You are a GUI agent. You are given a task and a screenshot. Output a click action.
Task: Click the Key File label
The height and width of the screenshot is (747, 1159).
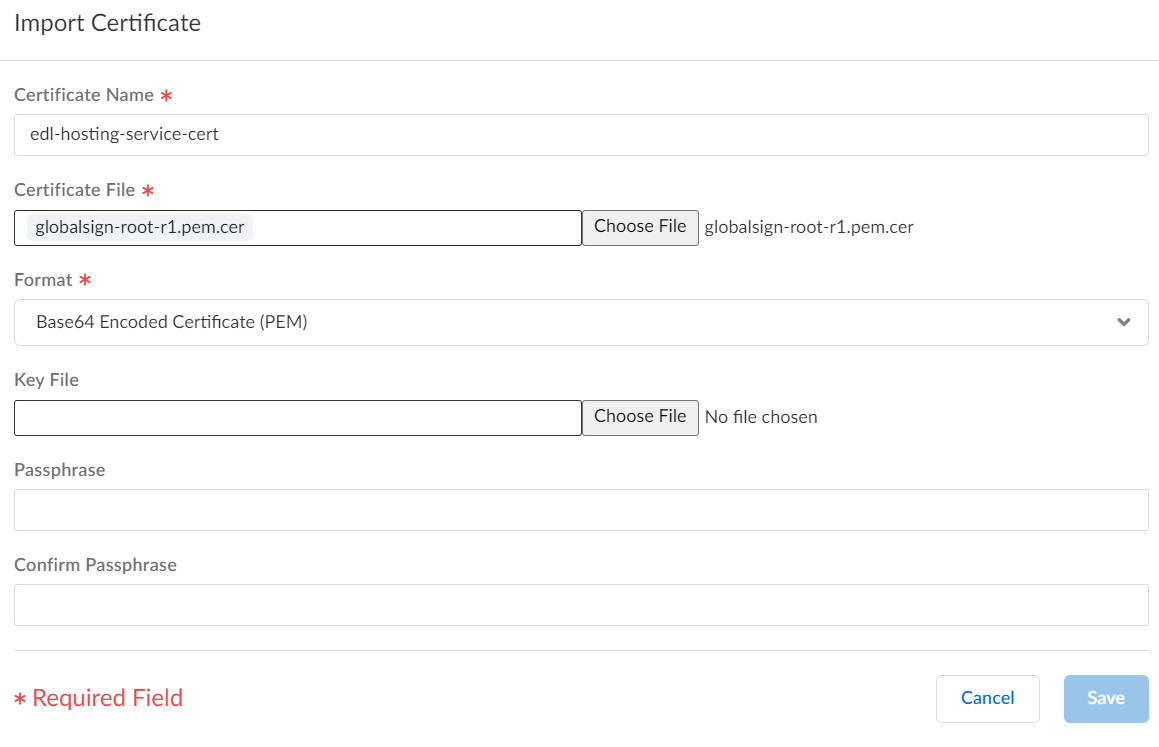coord(46,380)
